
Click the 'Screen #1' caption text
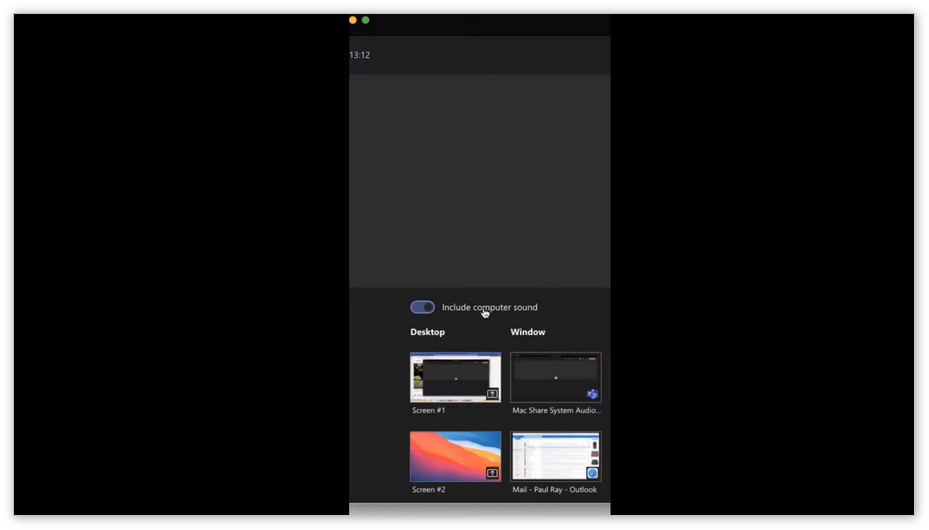click(x=429, y=410)
